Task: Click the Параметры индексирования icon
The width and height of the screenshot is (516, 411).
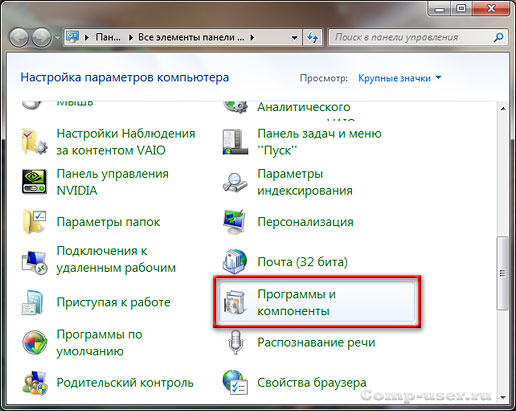Action: 235,182
